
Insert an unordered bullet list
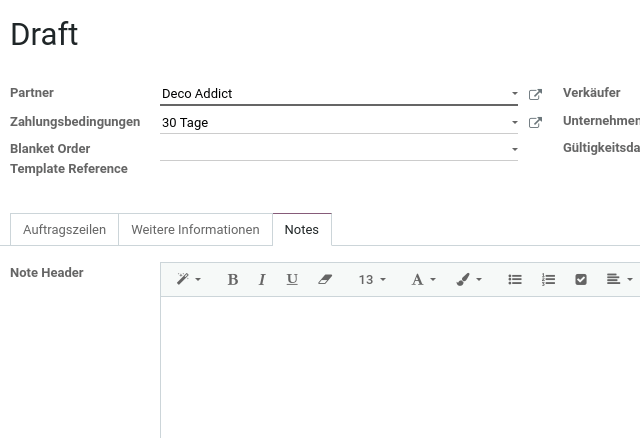pos(515,280)
